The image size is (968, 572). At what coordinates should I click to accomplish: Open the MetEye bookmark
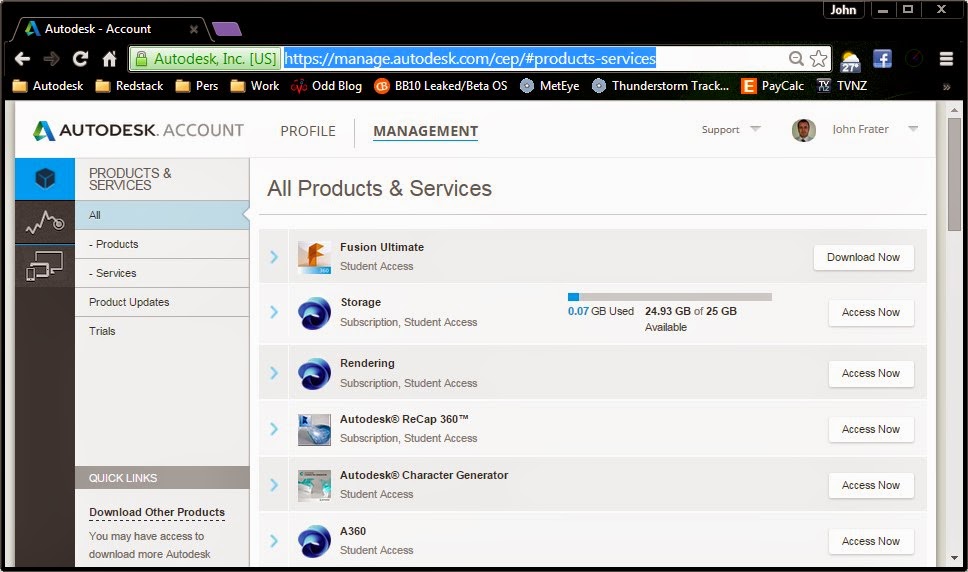(x=549, y=86)
